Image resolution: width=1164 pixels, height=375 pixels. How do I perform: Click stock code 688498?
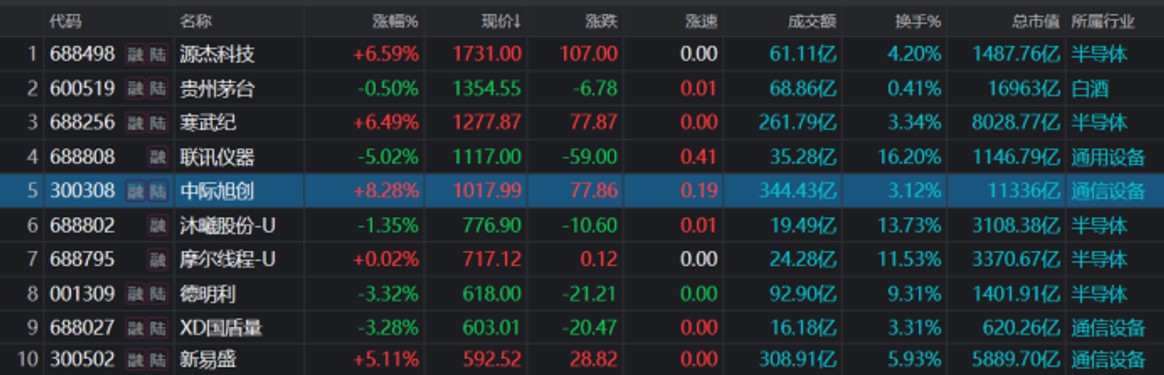[82, 54]
